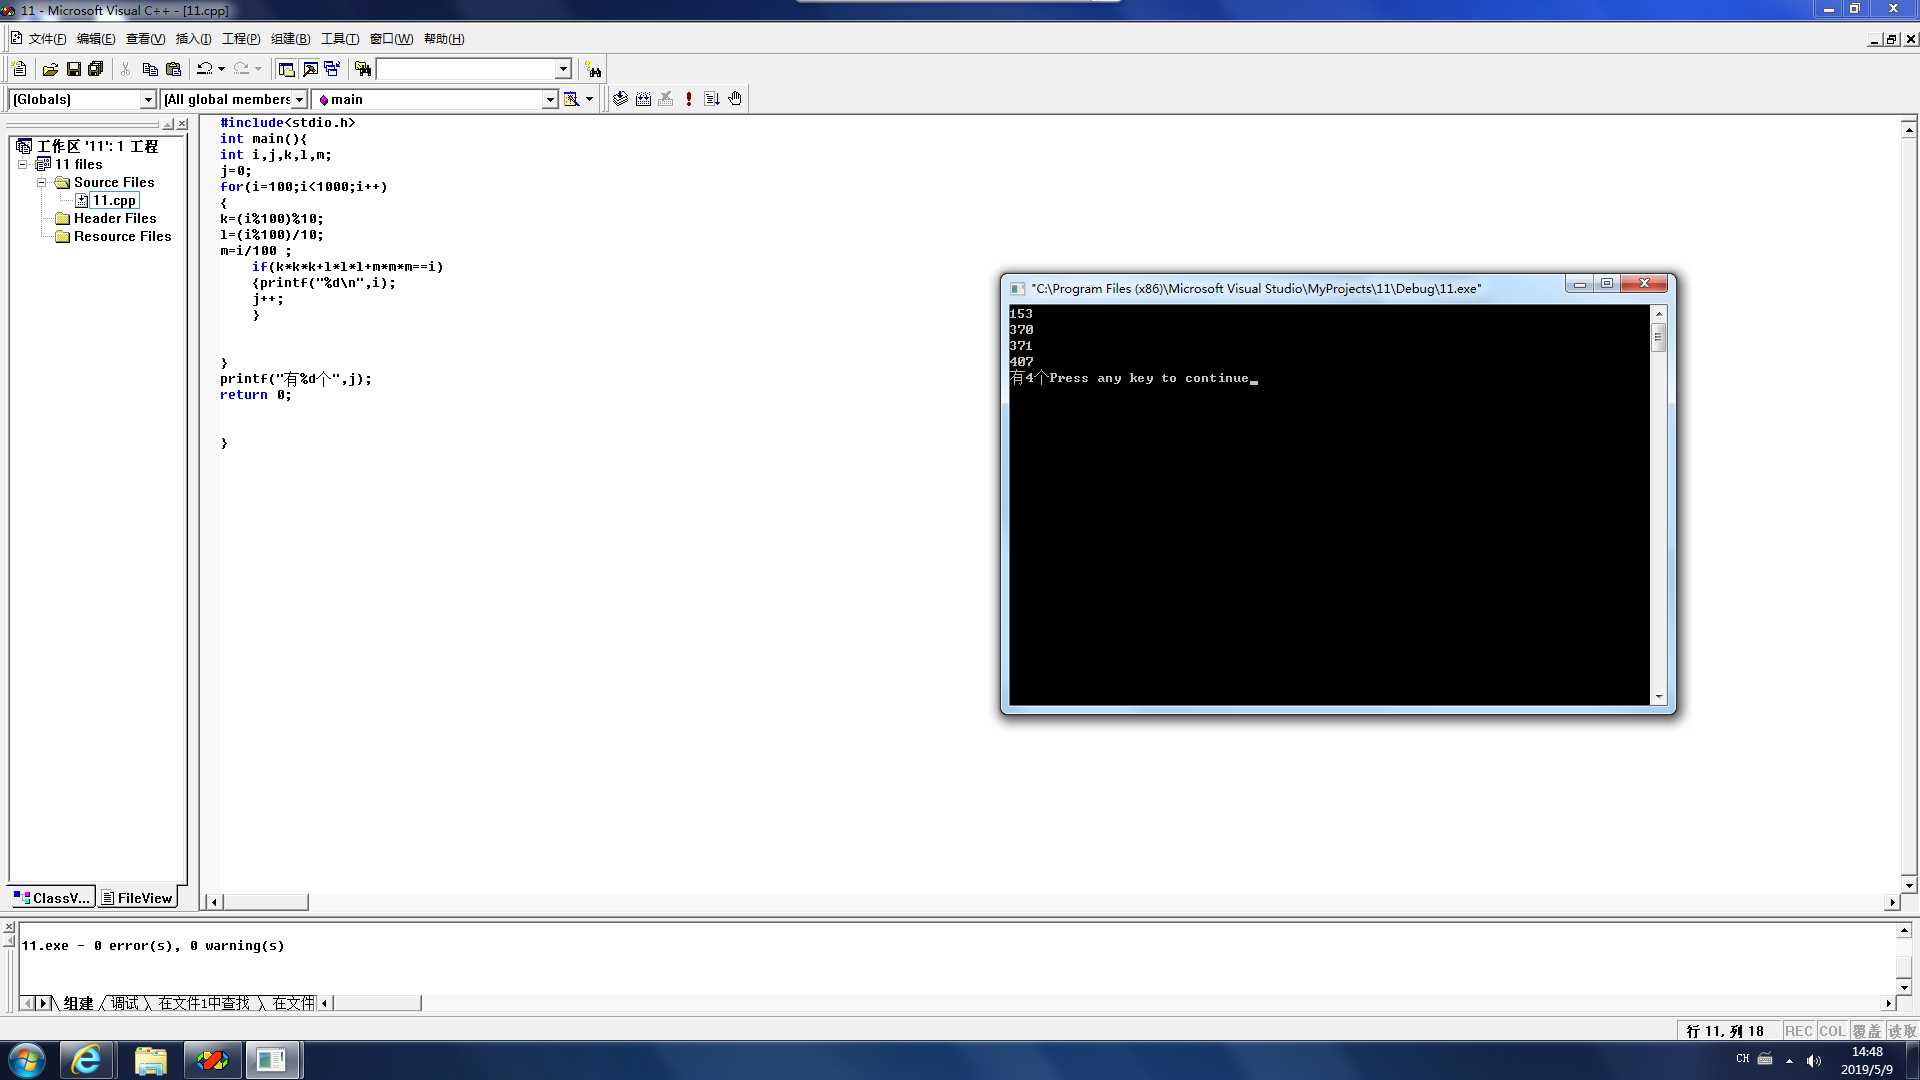Viewport: 1920px width, 1080px height.
Task: Switch to the ClassView tab
Action: point(52,898)
